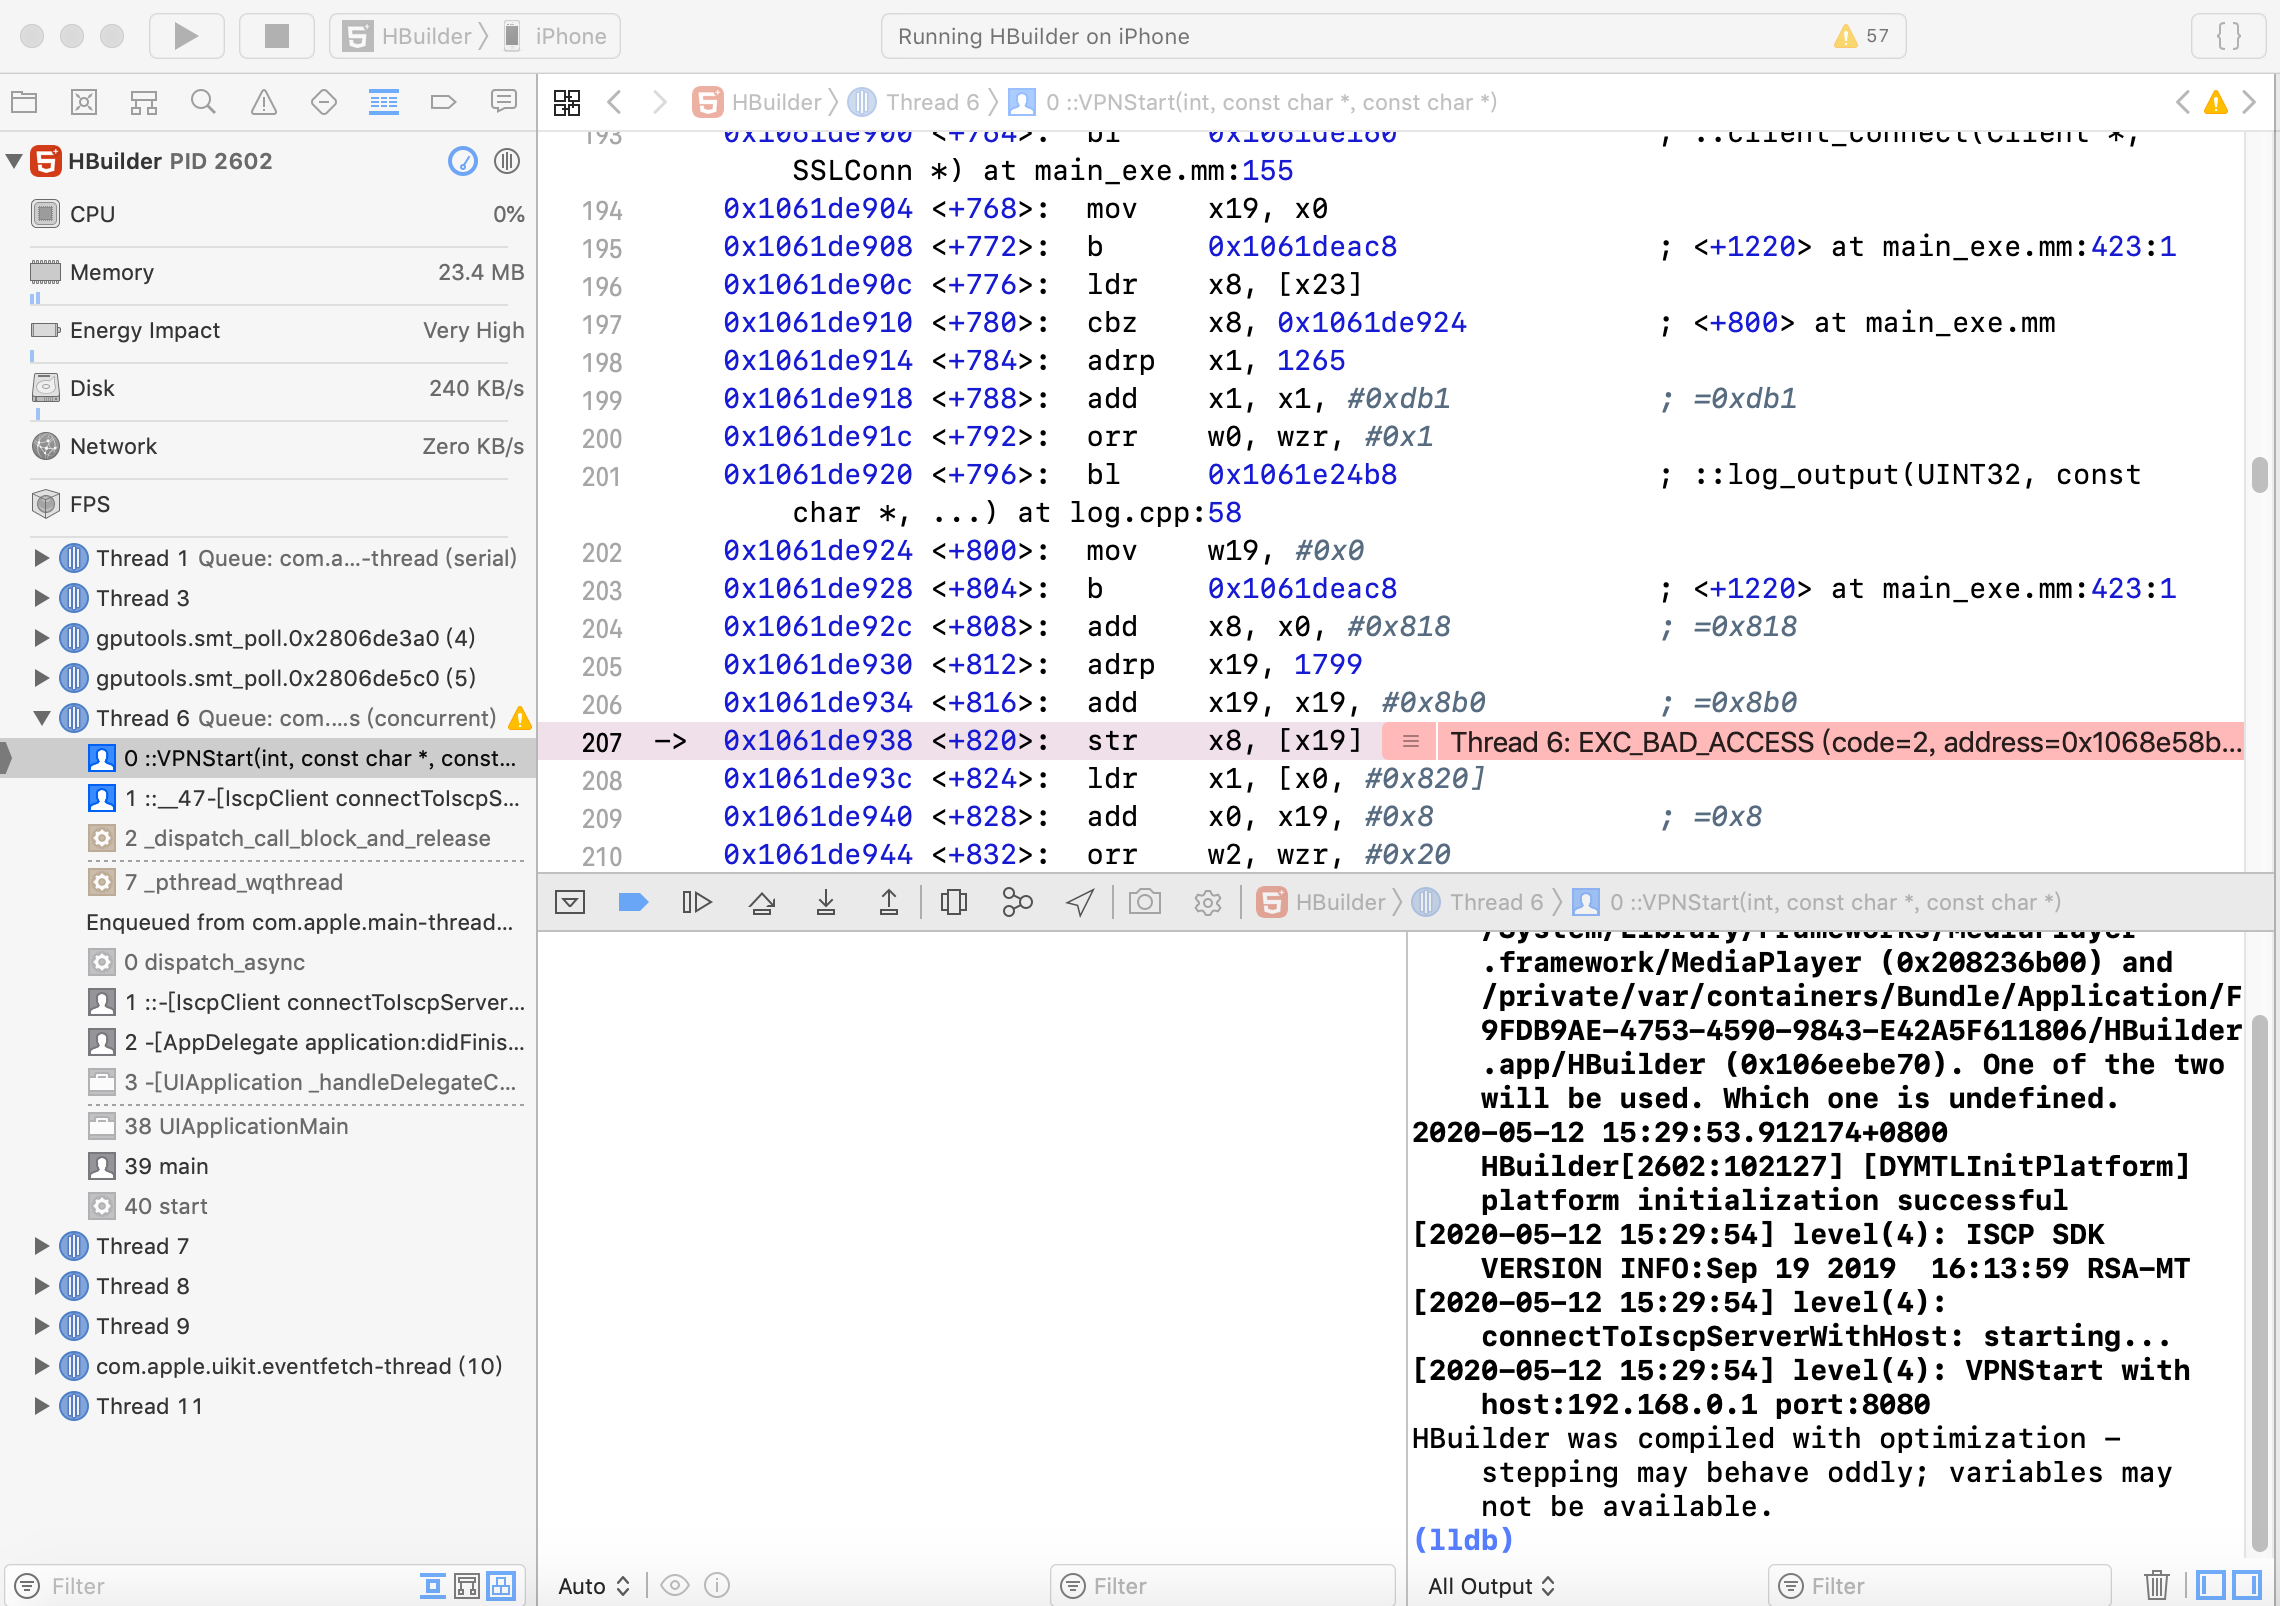The height and width of the screenshot is (1606, 2280).
Task: Toggle the variables view pane
Action: pos(2211,1585)
